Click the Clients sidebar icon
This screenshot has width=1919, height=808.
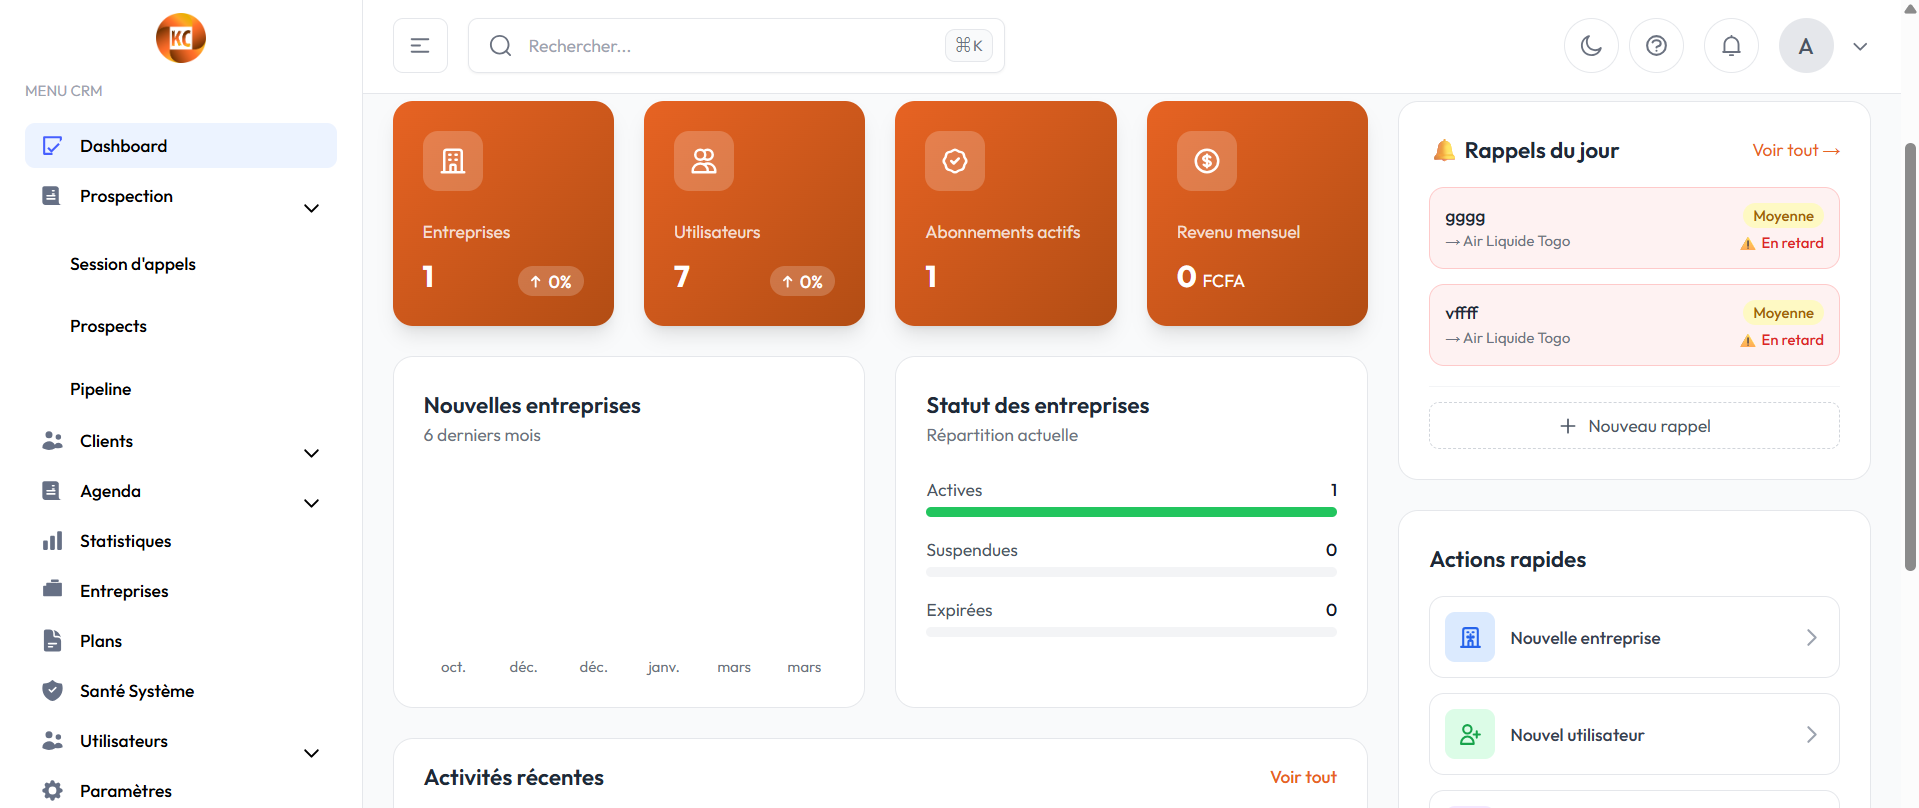[x=53, y=441]
